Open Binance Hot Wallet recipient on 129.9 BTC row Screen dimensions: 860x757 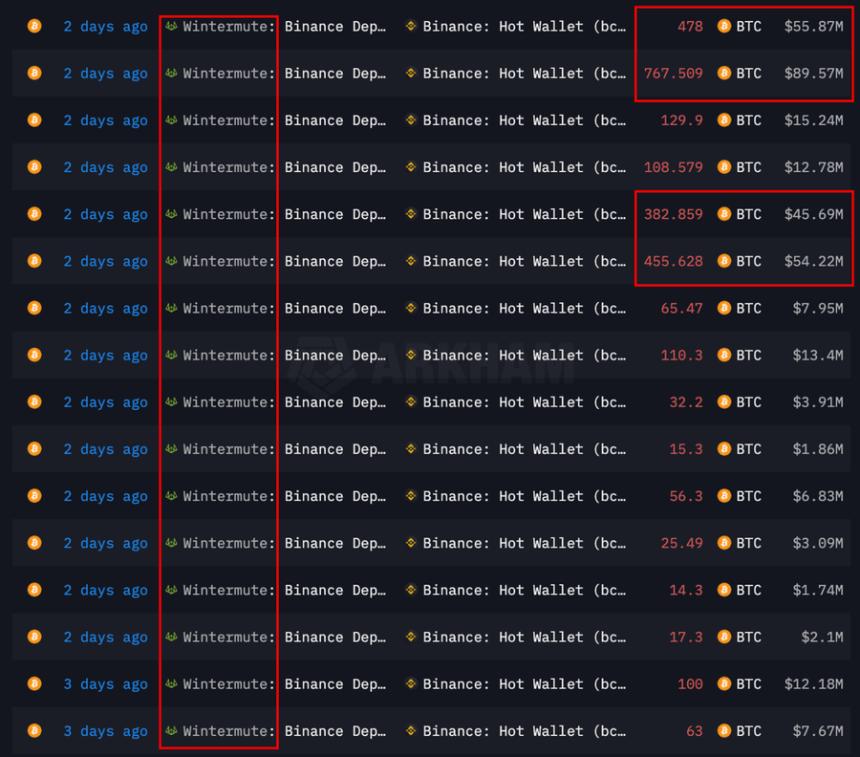[524, 120]
